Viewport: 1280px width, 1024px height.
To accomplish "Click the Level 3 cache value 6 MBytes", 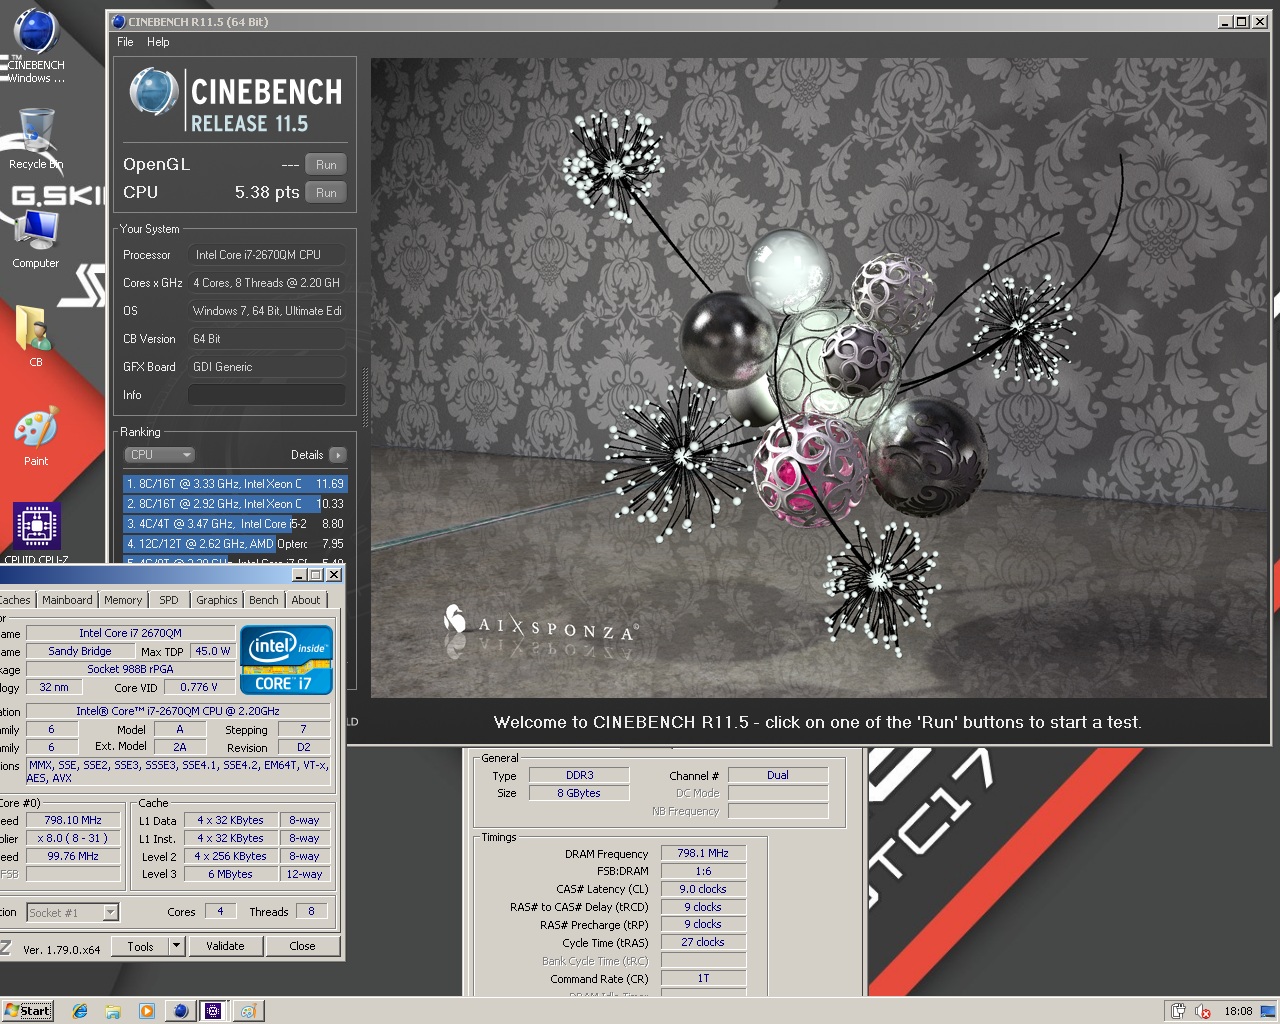I will (x=230, y=874).
